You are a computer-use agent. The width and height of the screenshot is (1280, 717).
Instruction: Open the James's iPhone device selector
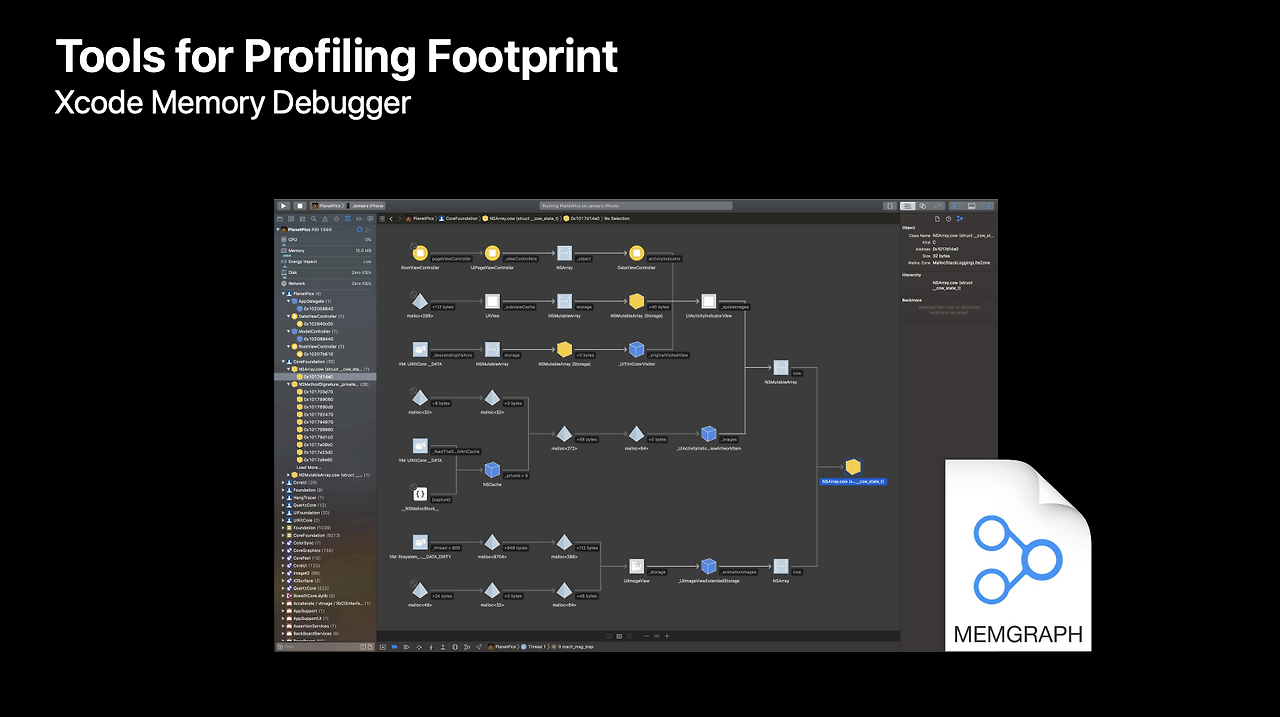(365, 206)
